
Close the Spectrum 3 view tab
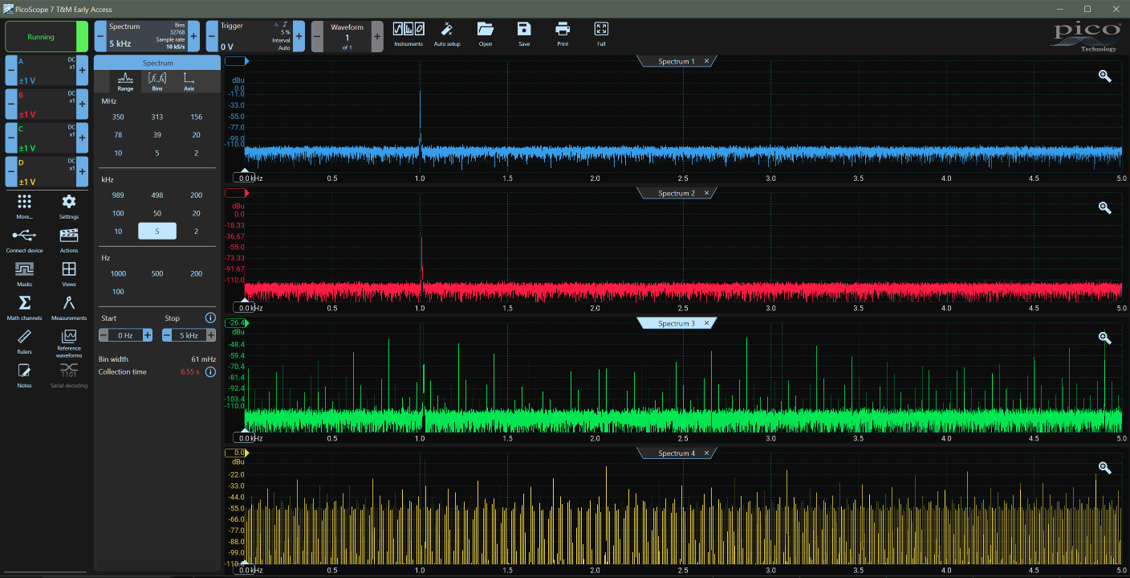point(707,323)
